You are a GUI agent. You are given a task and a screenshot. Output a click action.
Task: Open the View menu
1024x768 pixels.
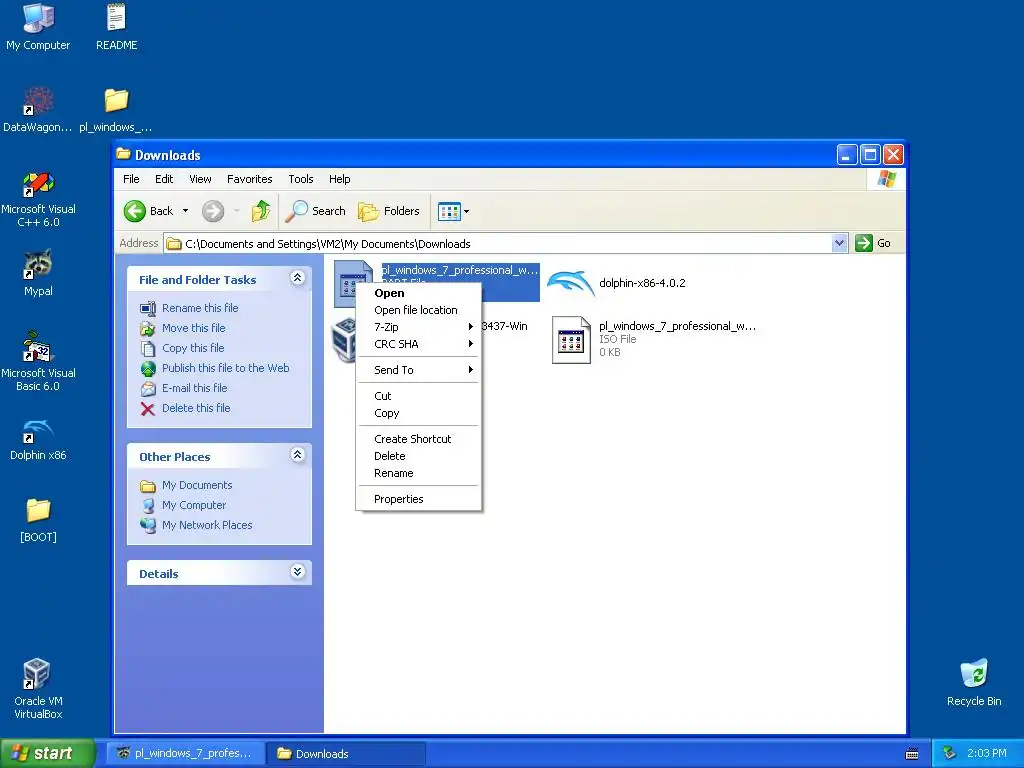tap(200, 179)
